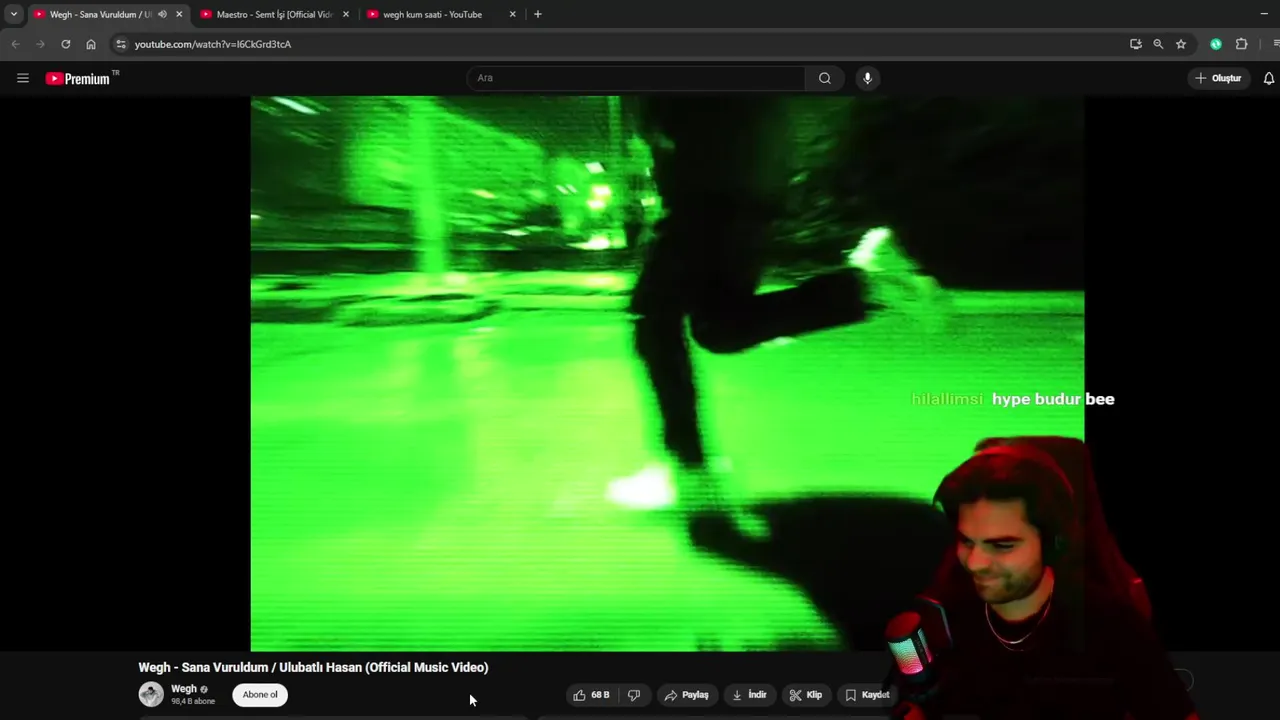This screenshot has width=1280, height=720.
Task: Click the 98,4 B abone subscriber count
Action: coord(193,702)
